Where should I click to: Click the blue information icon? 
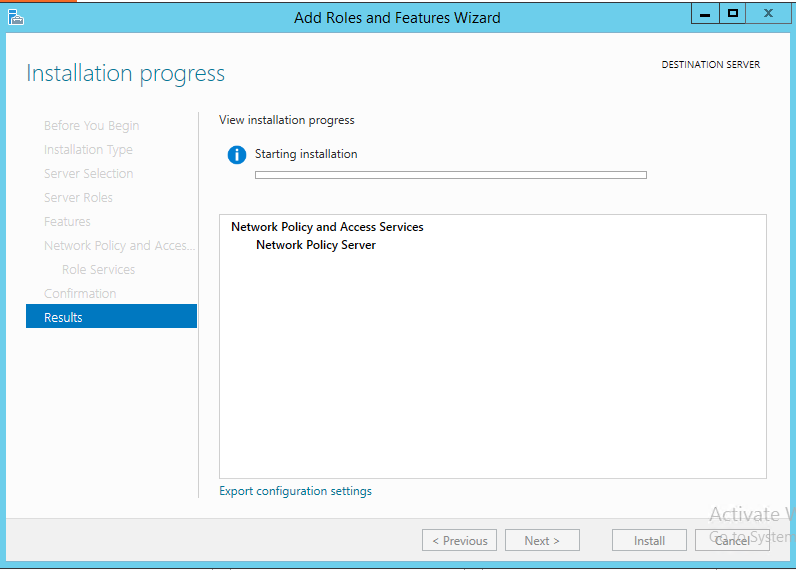[x=236, y=155]
